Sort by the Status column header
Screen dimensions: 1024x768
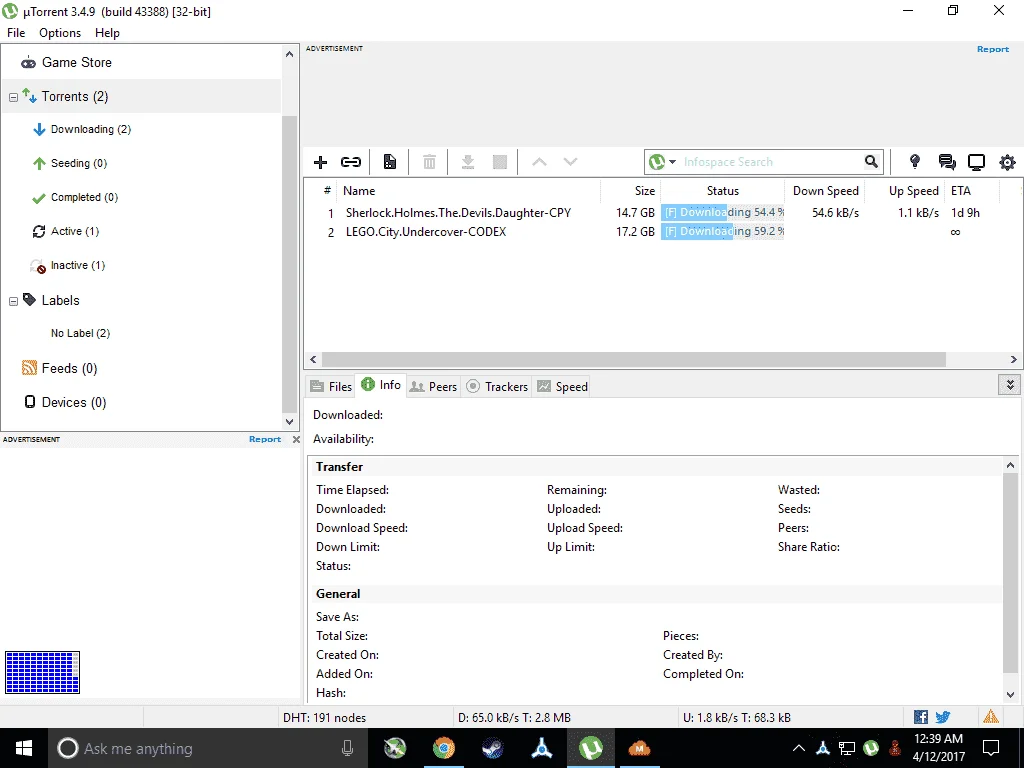click(x=722, y=191)
